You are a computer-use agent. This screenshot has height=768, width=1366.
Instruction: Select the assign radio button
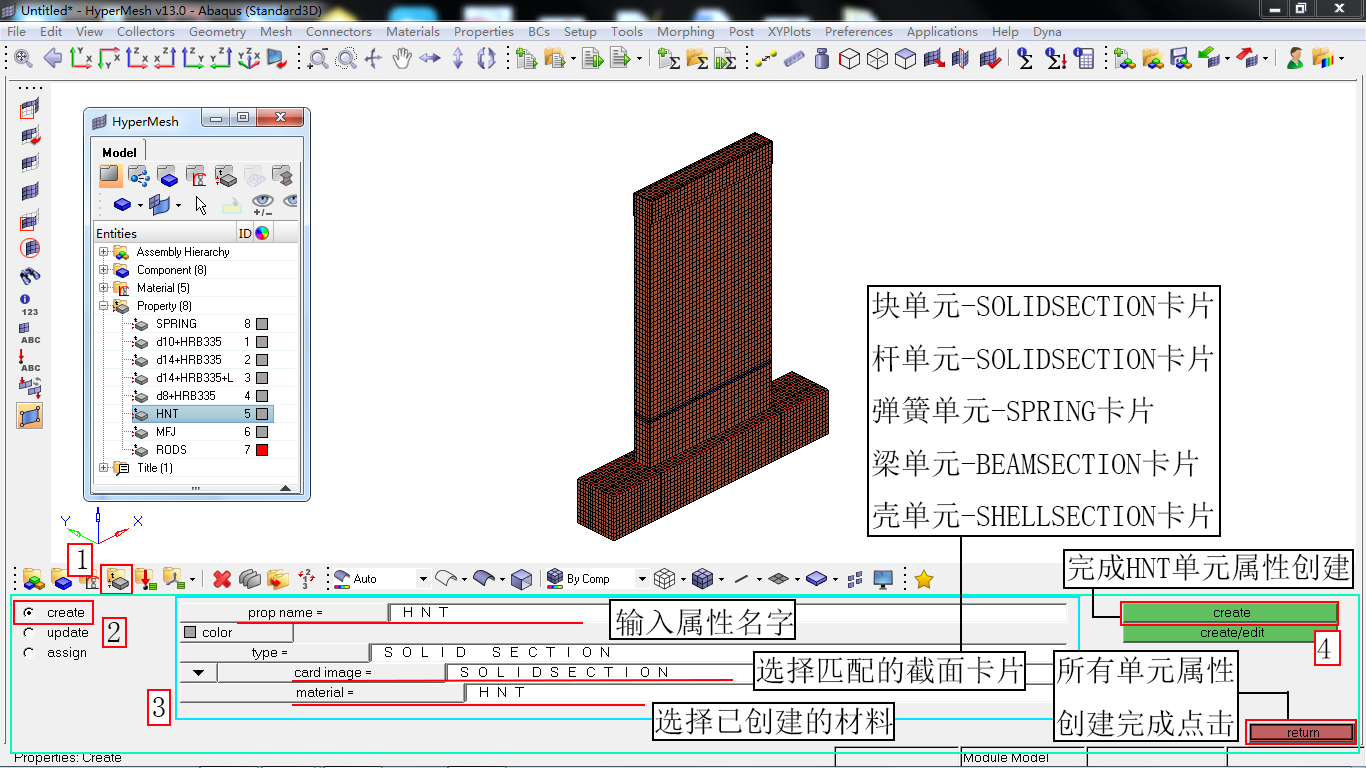point(28,652)
